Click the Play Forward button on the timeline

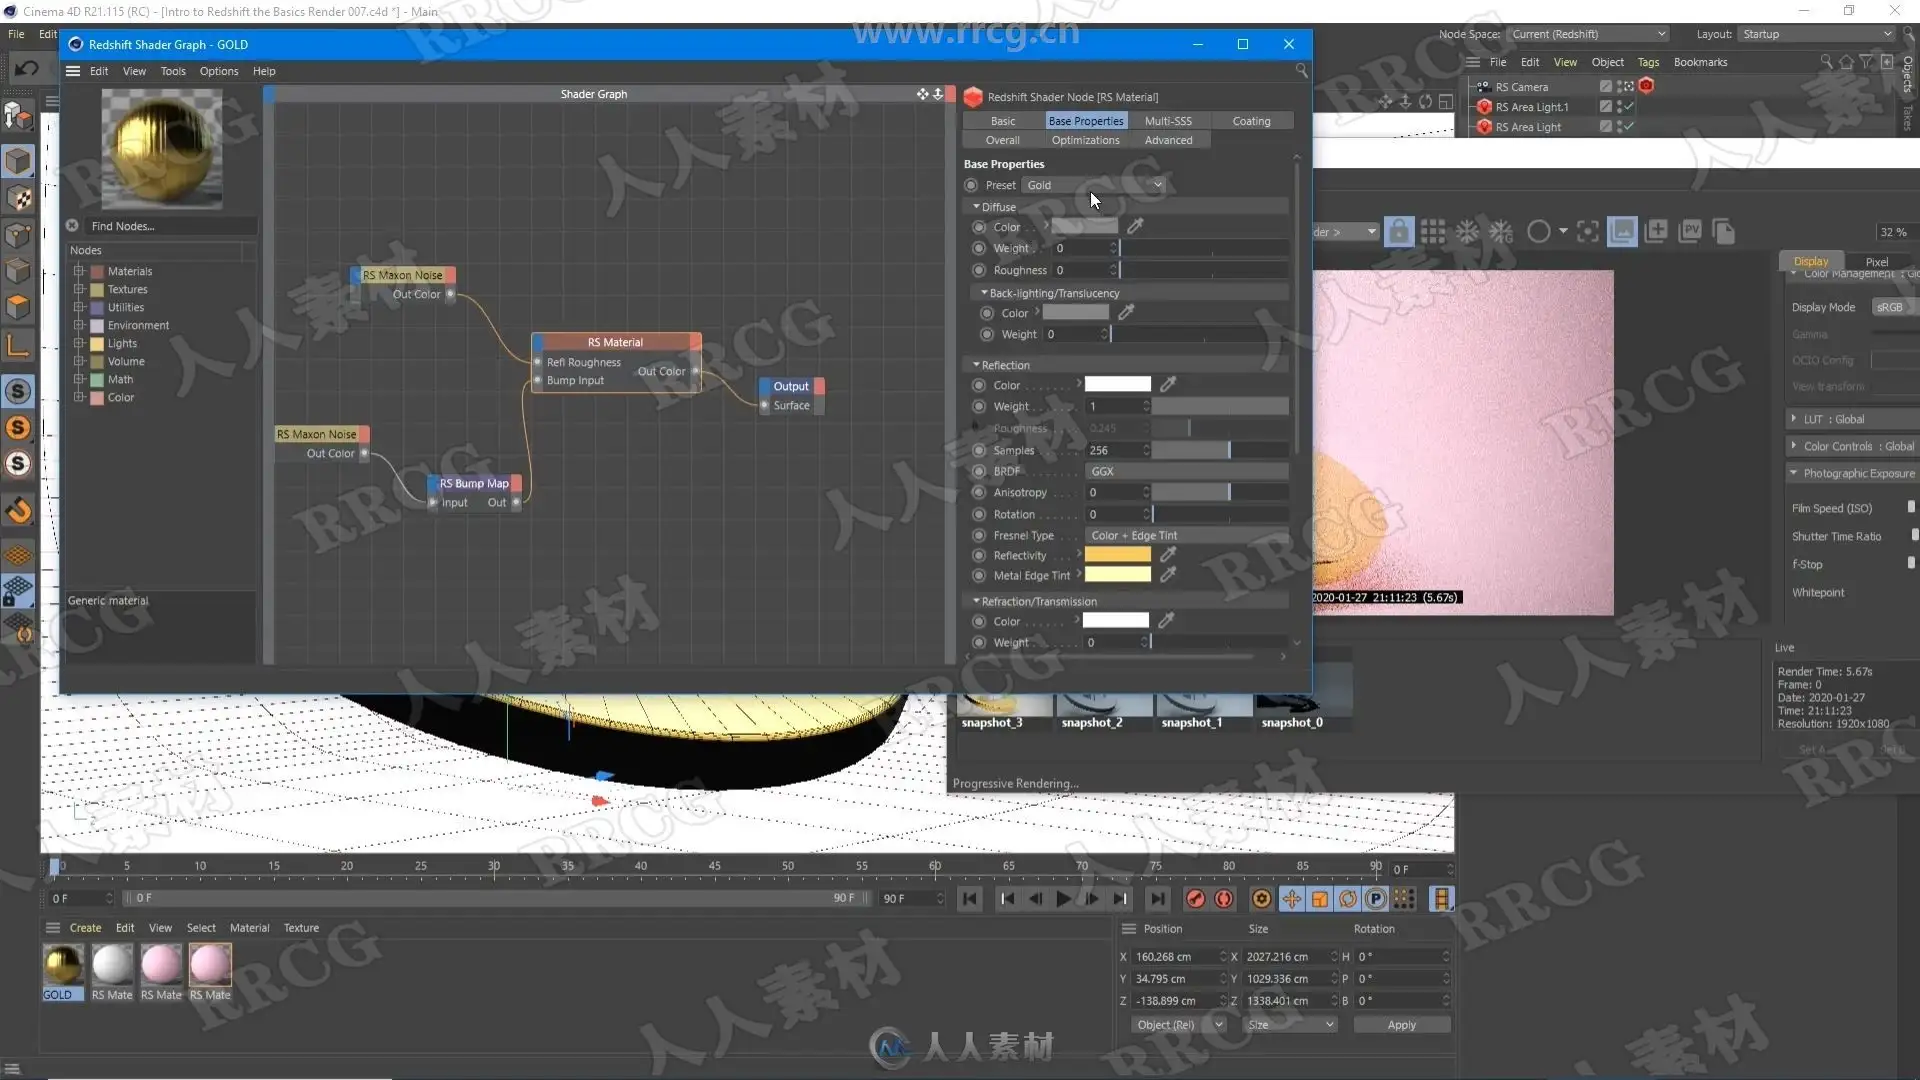pos(1063,899)
